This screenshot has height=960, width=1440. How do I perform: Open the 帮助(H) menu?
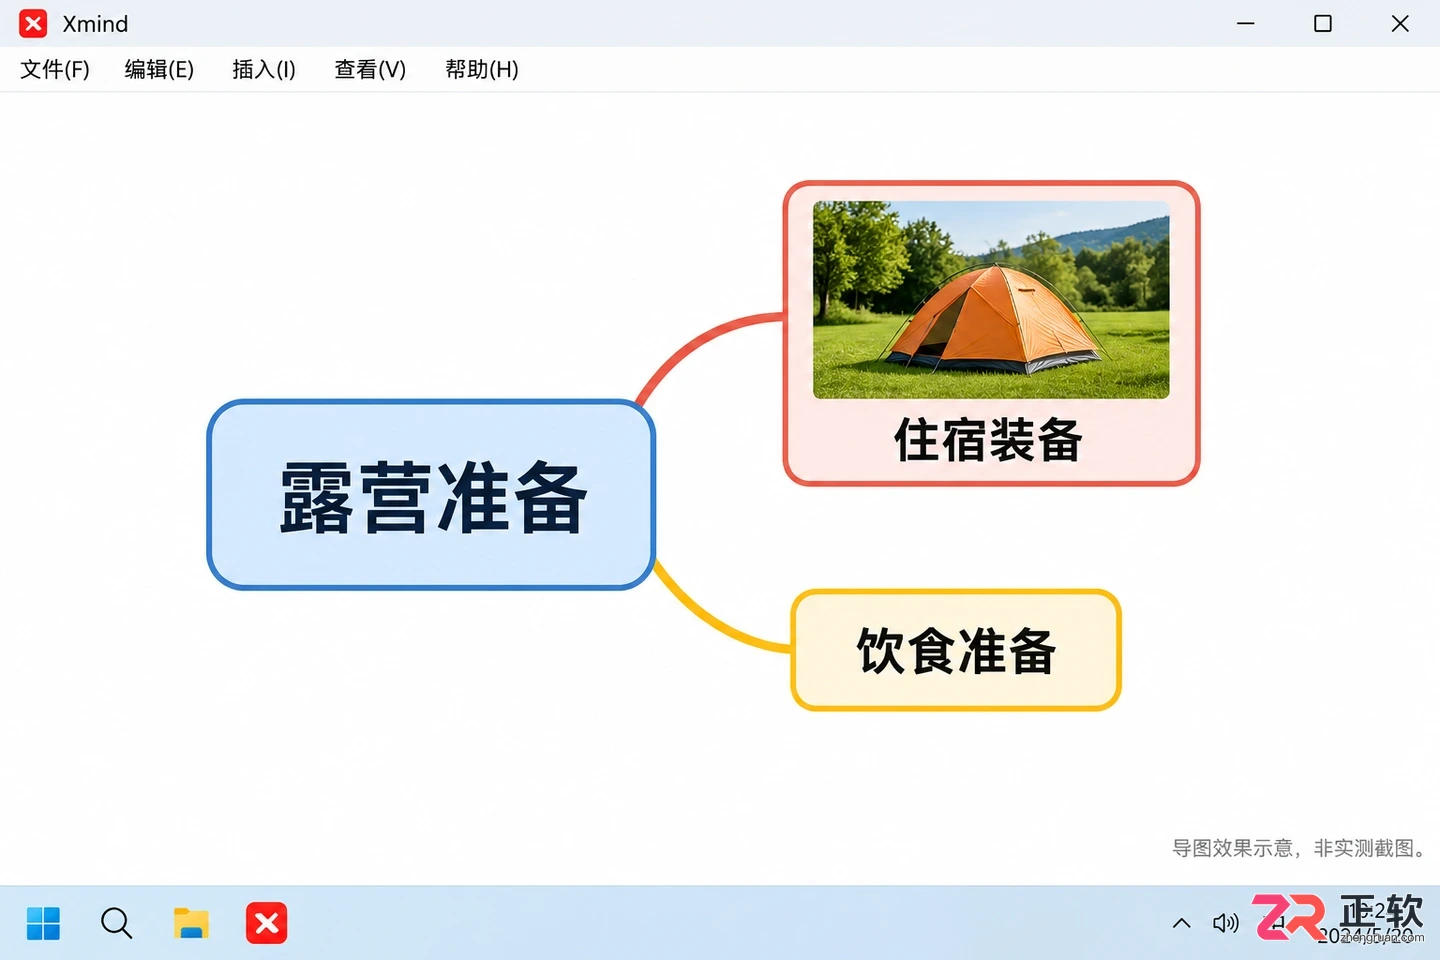(482, 69)
